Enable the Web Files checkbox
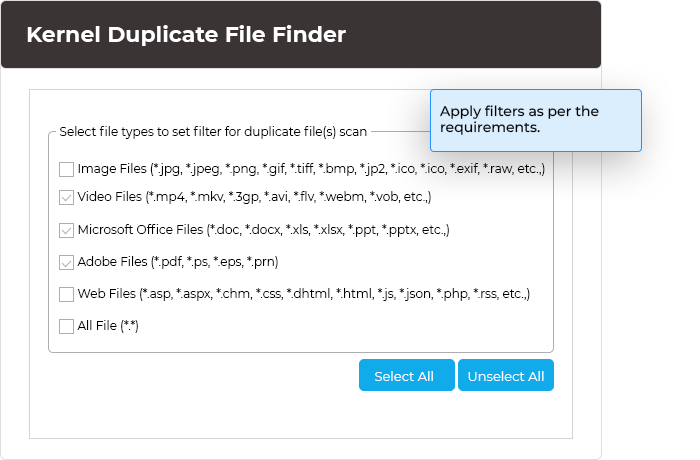The image size is (700, 460). click(67, 294)
